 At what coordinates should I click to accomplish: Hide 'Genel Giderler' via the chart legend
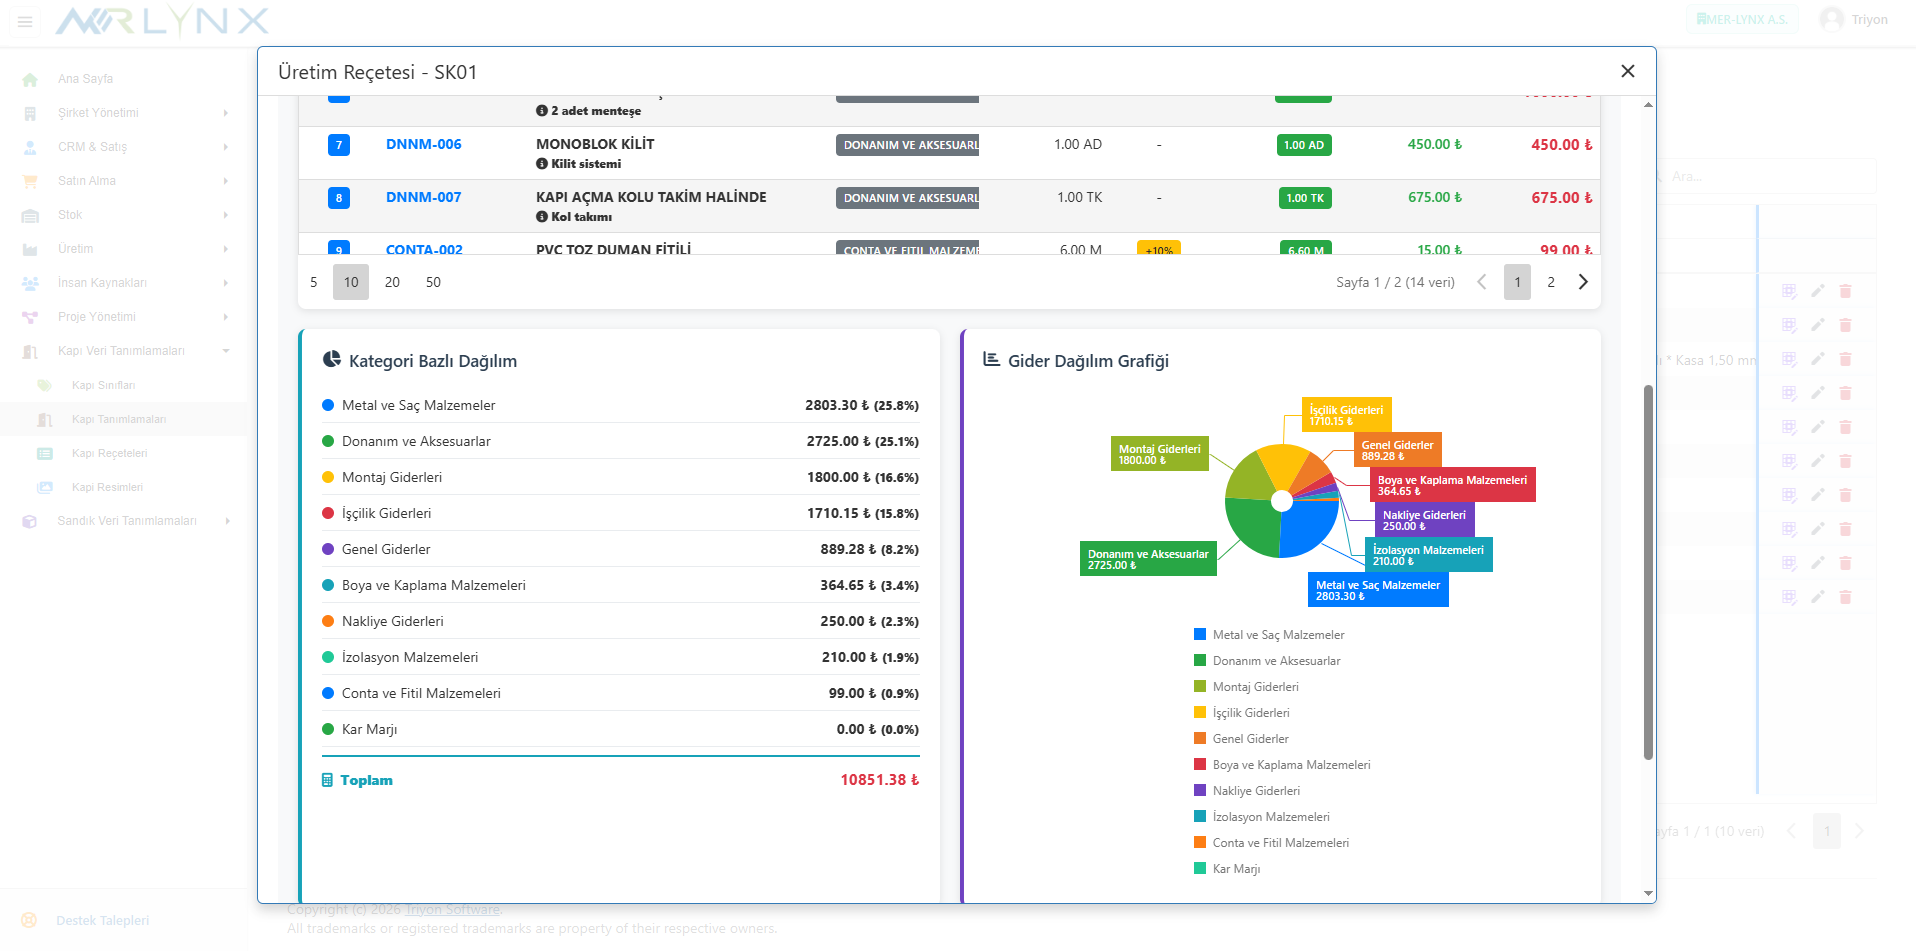tap(1250, 739)
